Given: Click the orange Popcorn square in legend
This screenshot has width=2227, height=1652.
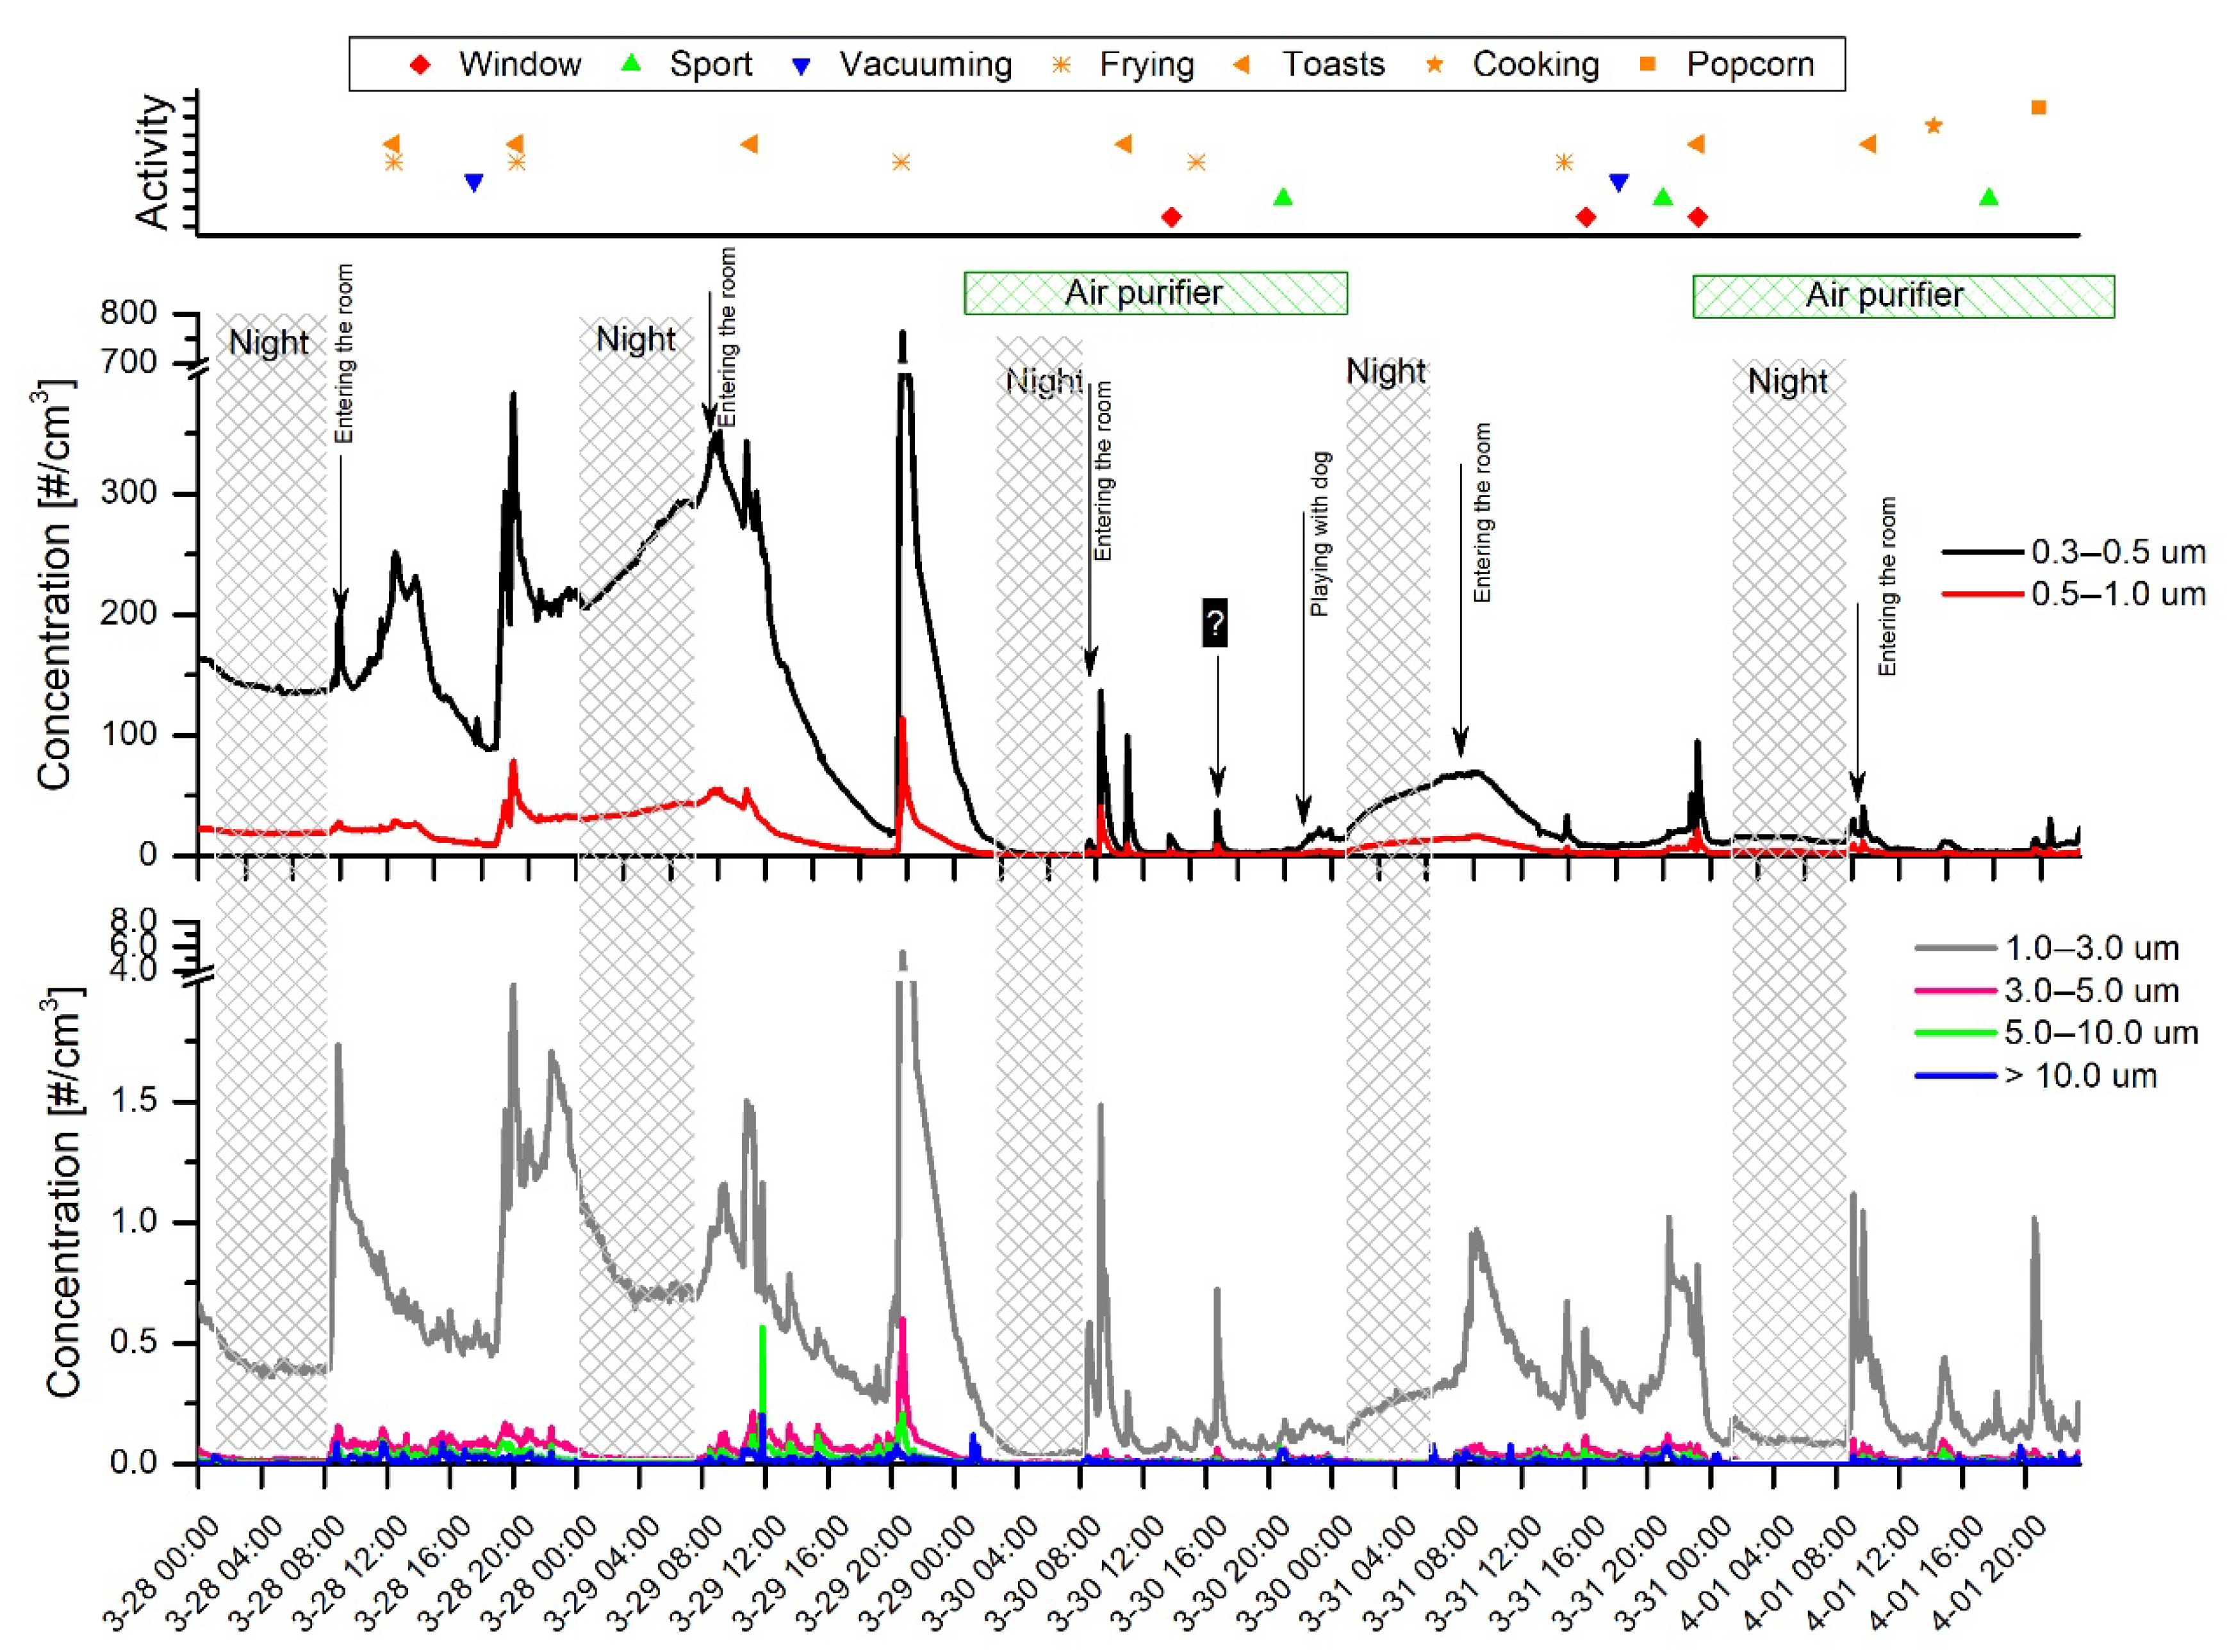Looking at the screenshot, I should 1648,64.
